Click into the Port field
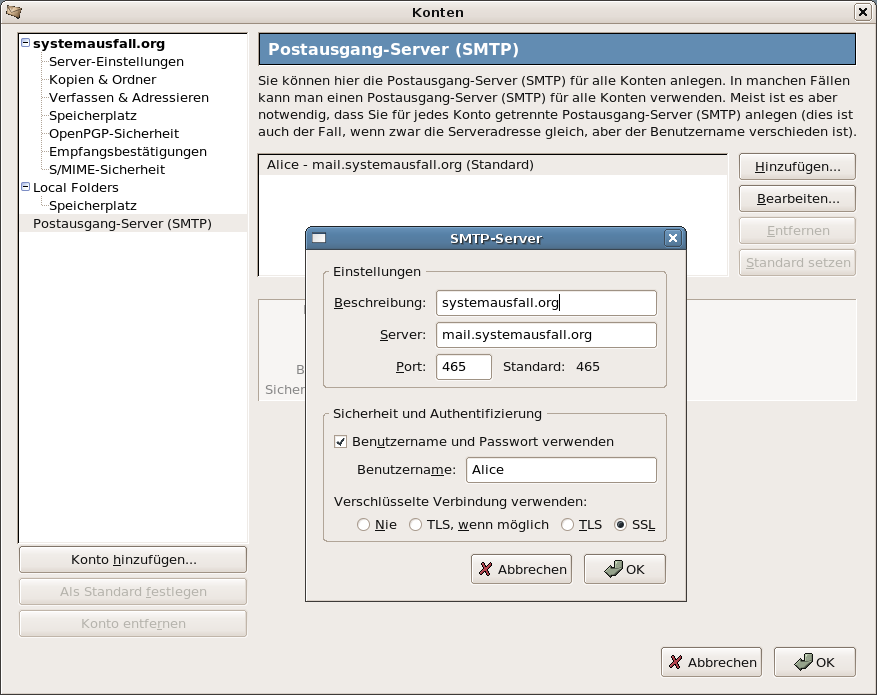 (x=464, y=367)
